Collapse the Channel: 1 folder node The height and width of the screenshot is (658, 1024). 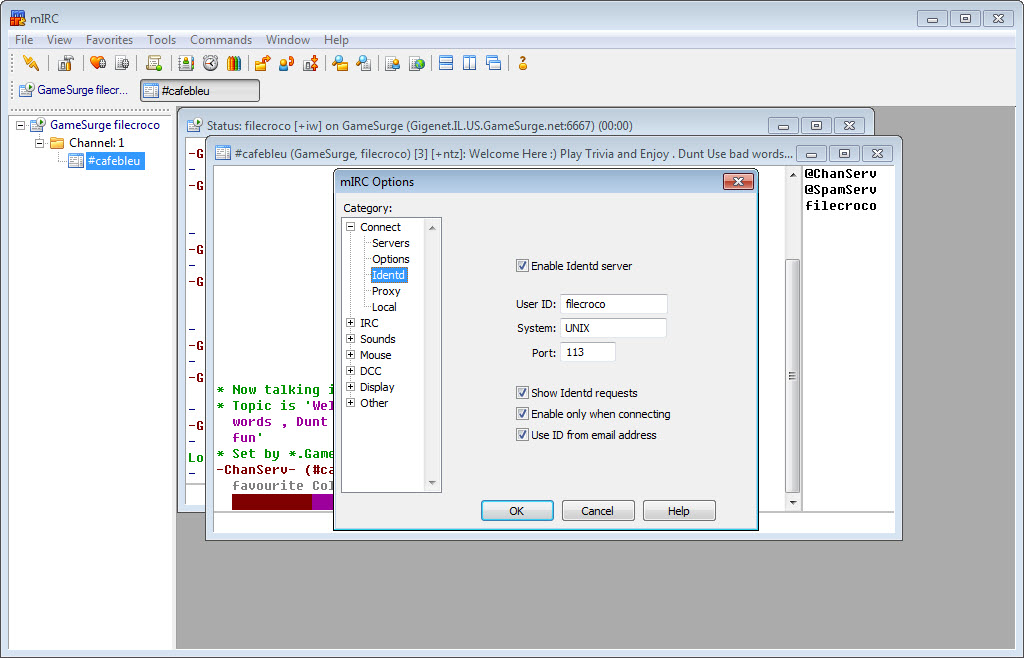coord(40,142)
